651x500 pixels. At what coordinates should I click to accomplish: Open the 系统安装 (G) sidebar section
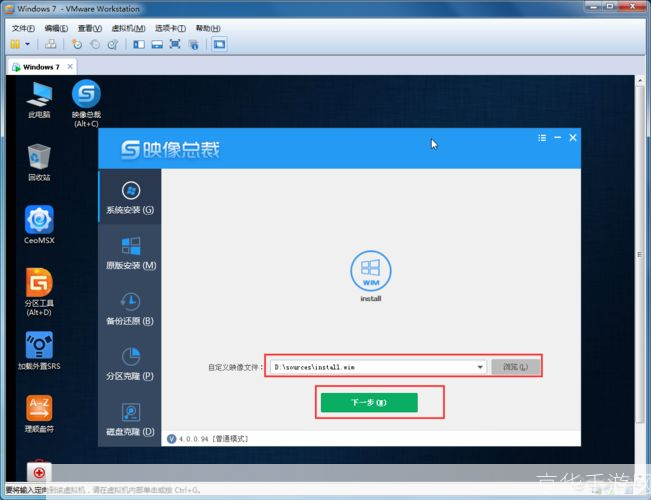129,198
